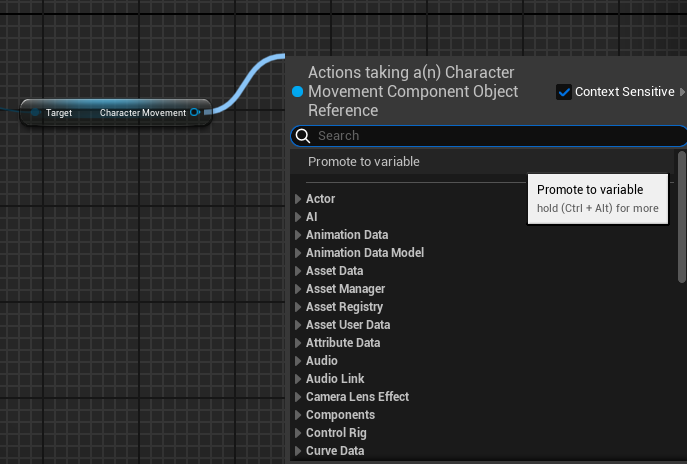Expand the AI category arrow
687x464 pixels.
[298, 217]
